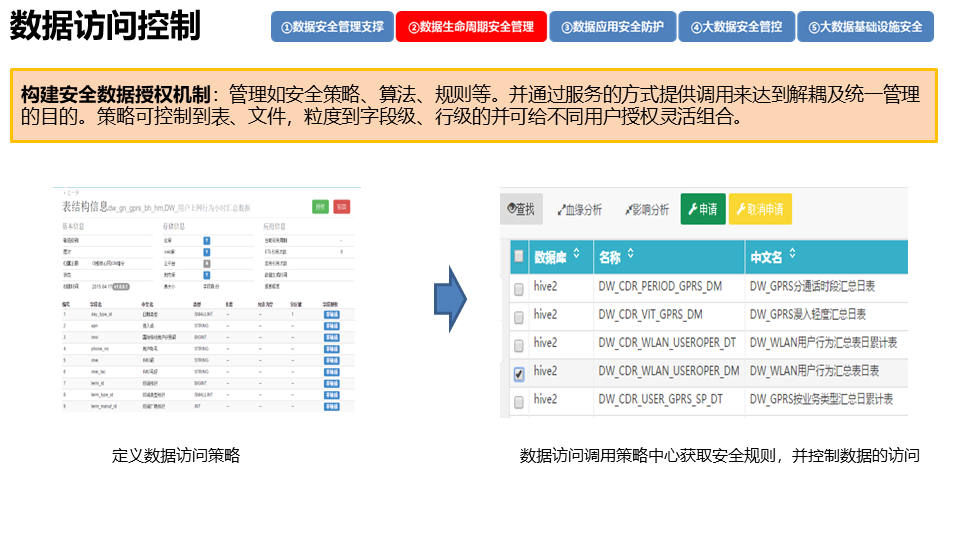Click the blue button in the imei row
This screenshot has height=540, width=960.
[x=331, y=361]
